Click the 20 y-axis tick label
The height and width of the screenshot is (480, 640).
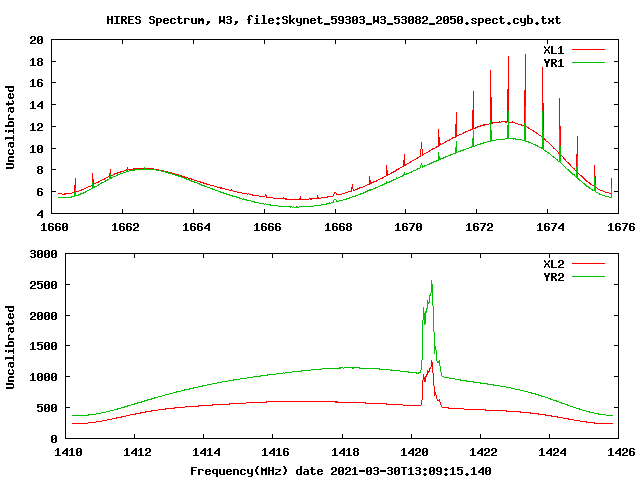[36, 40]
